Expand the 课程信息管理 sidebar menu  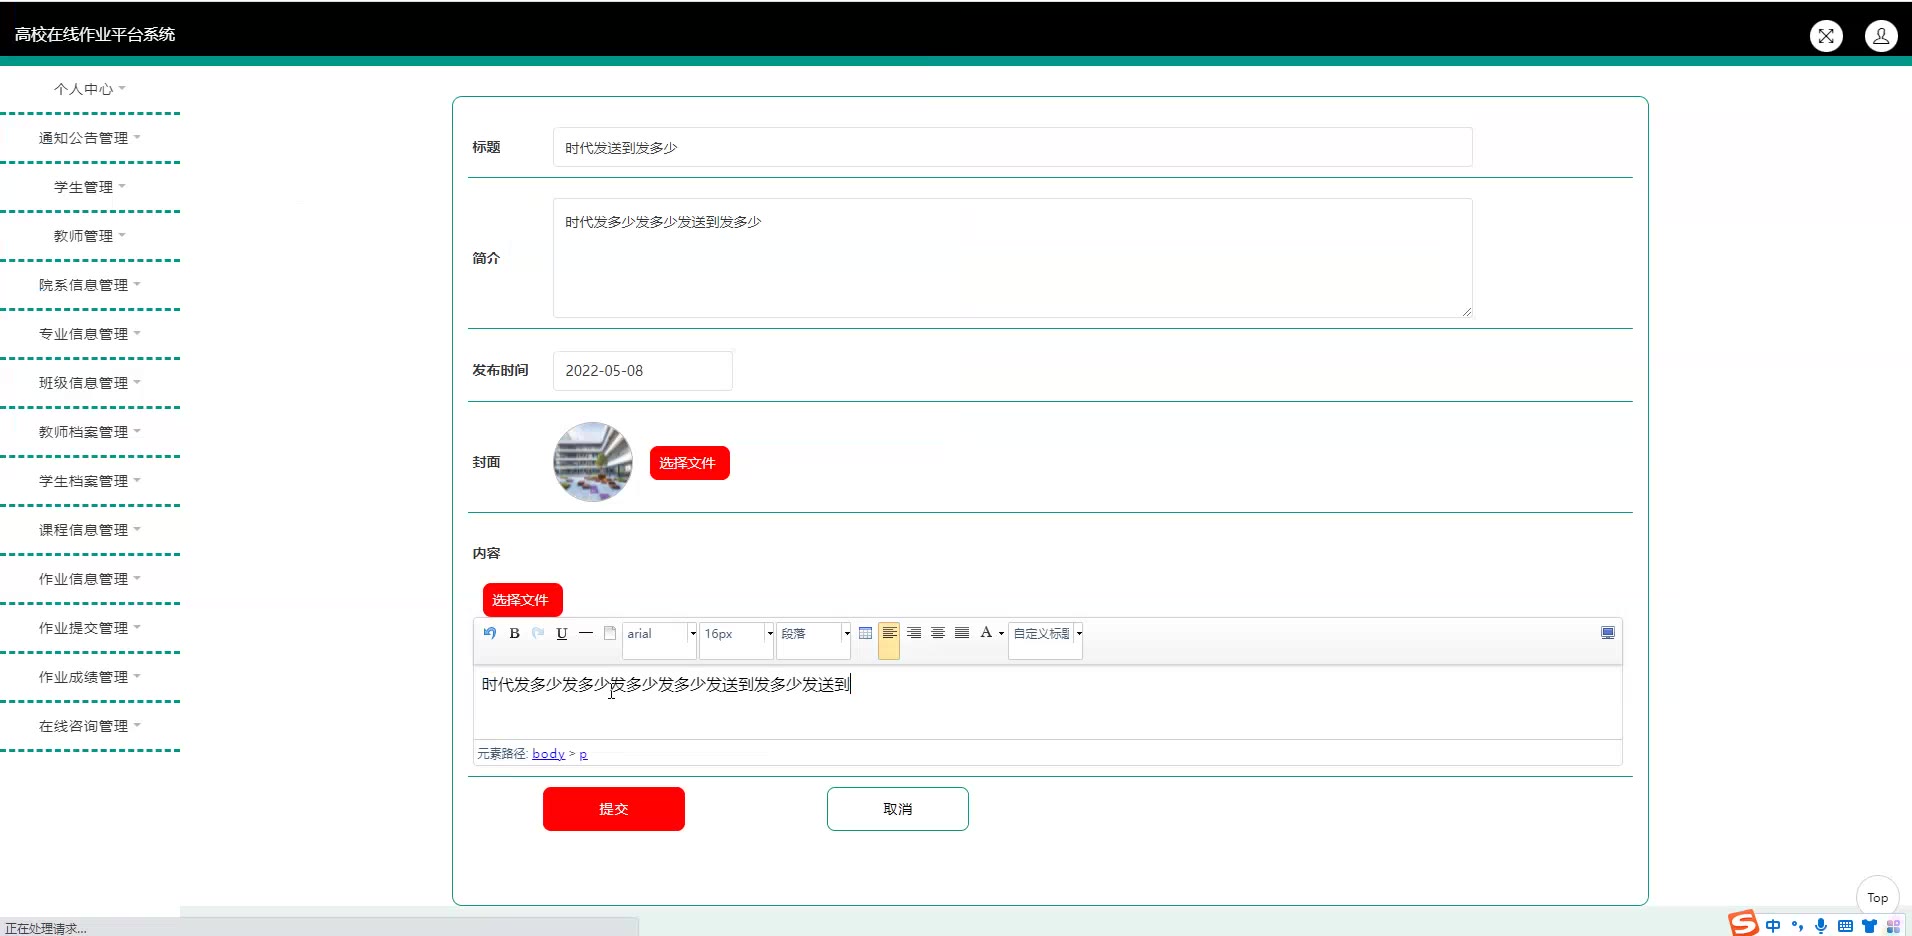[90, 530]
